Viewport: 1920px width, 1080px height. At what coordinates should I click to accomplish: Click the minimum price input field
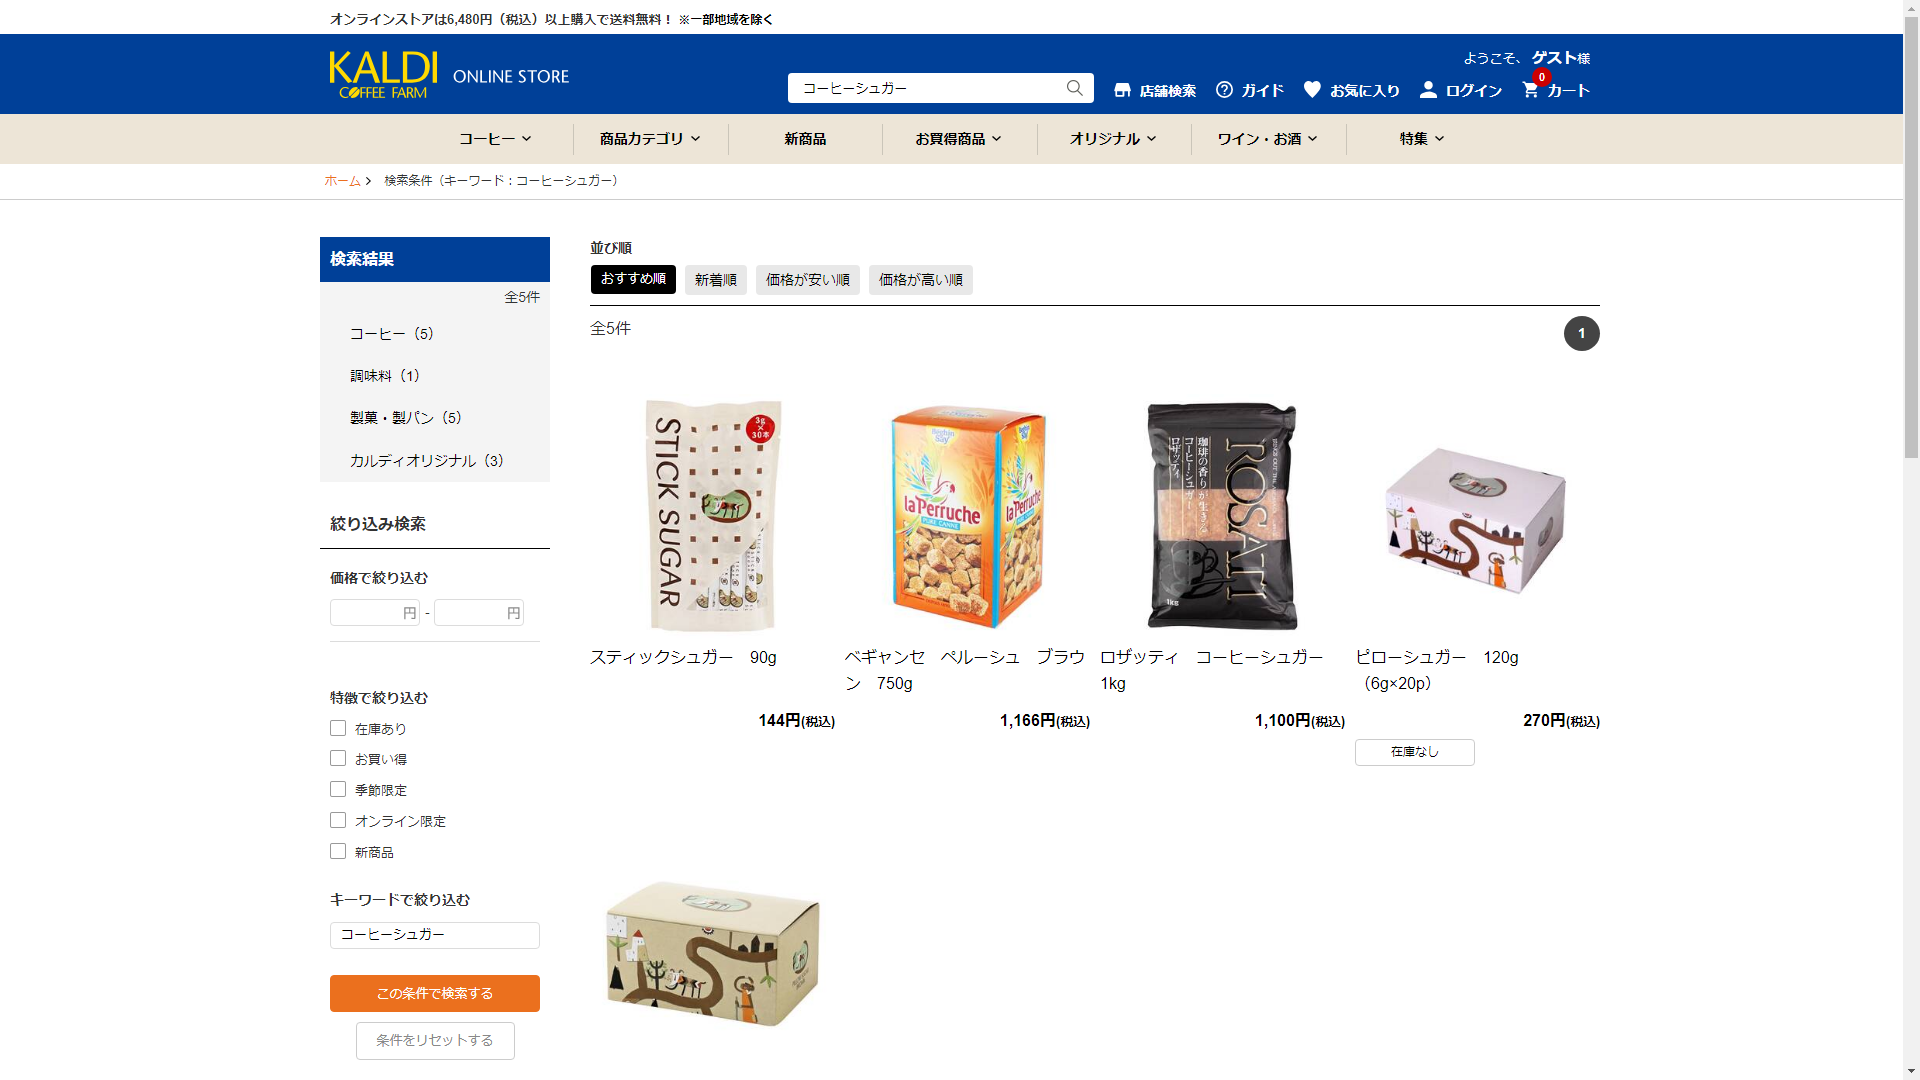tap(374, 613)
